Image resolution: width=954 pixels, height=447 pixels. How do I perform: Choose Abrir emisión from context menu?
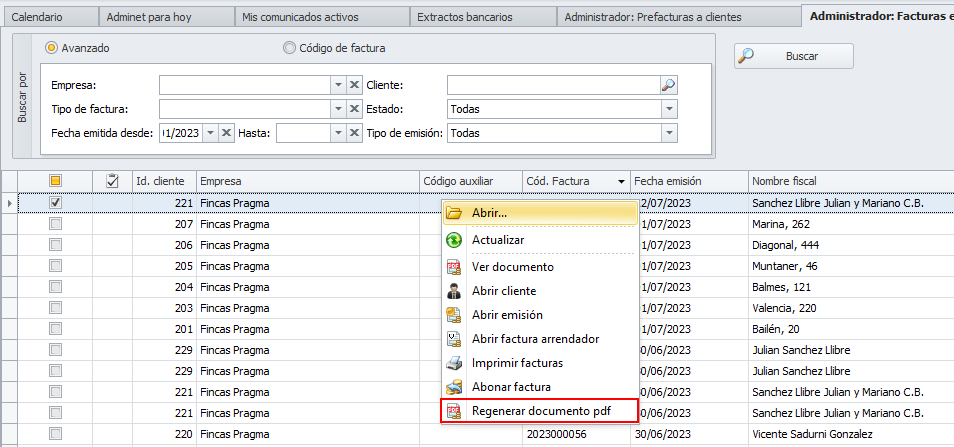click(x=540, y=315)
